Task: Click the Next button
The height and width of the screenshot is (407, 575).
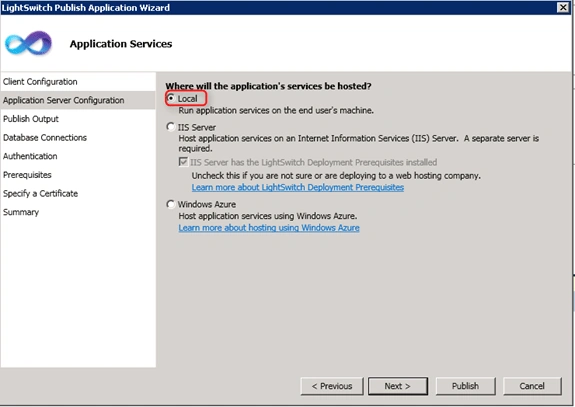Action: pyautogui.click(x=398, y=386)
